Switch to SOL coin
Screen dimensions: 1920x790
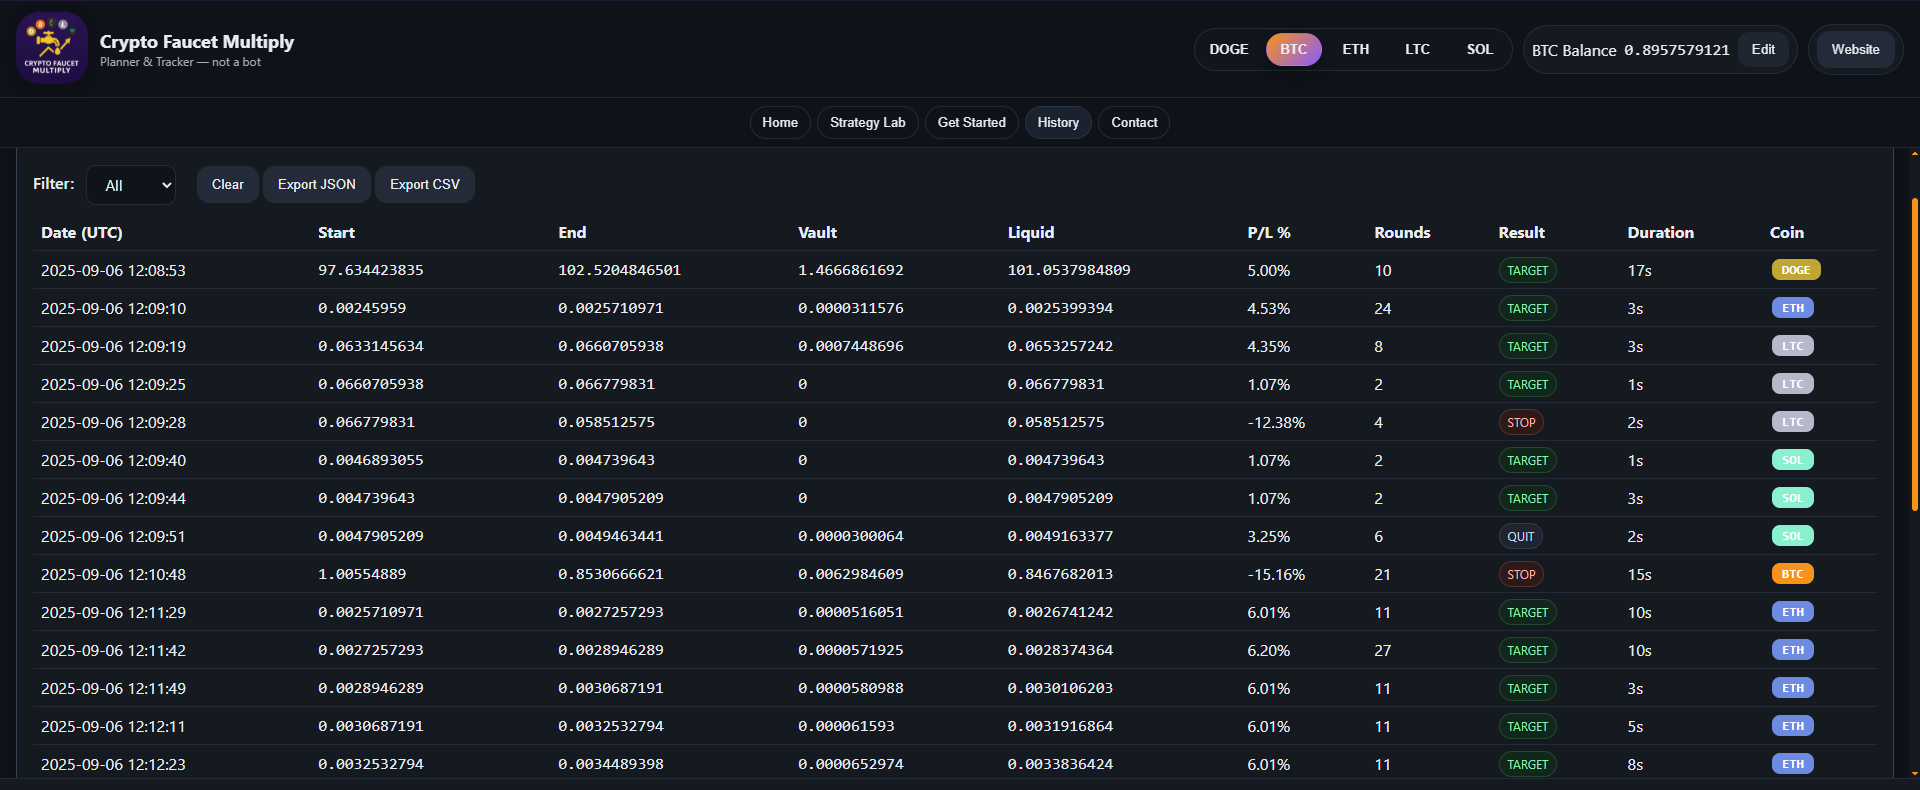[x=1479, y=49]
